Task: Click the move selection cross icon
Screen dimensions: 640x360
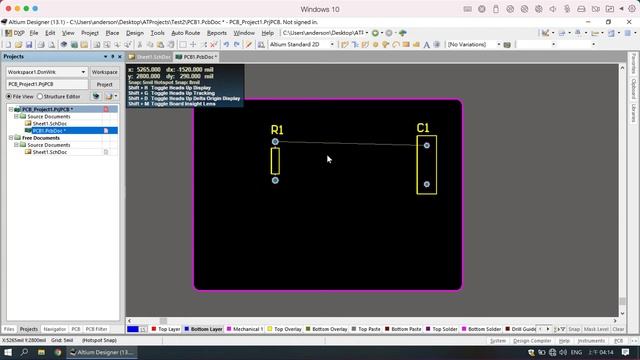Action: point(193,44)
